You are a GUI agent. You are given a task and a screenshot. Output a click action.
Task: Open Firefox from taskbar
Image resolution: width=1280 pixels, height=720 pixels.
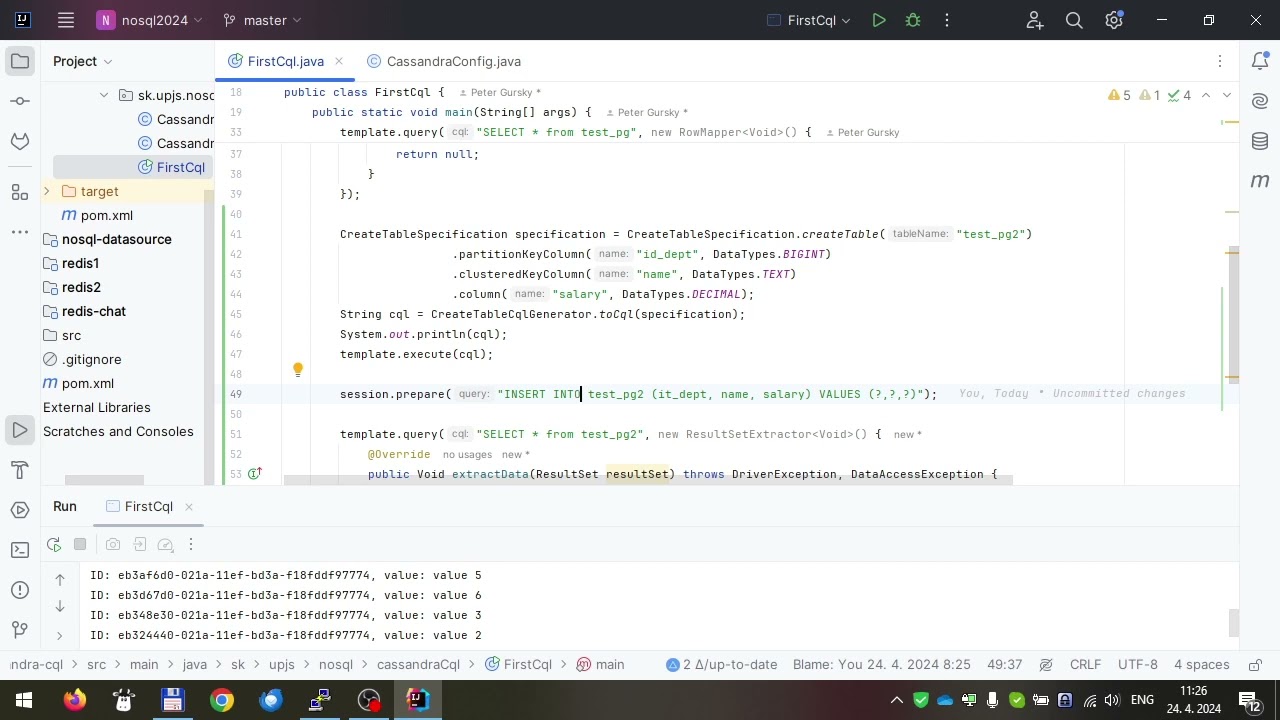[75, 700]
